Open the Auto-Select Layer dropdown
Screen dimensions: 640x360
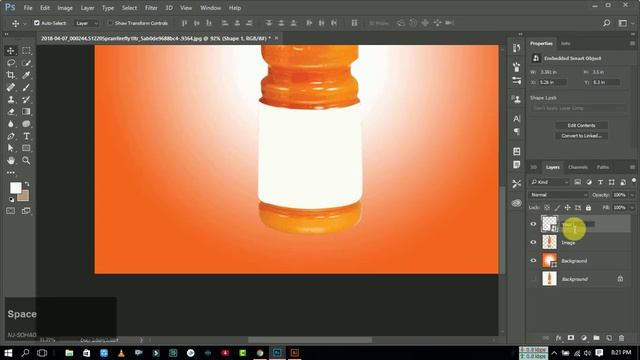tap(86, 23)
